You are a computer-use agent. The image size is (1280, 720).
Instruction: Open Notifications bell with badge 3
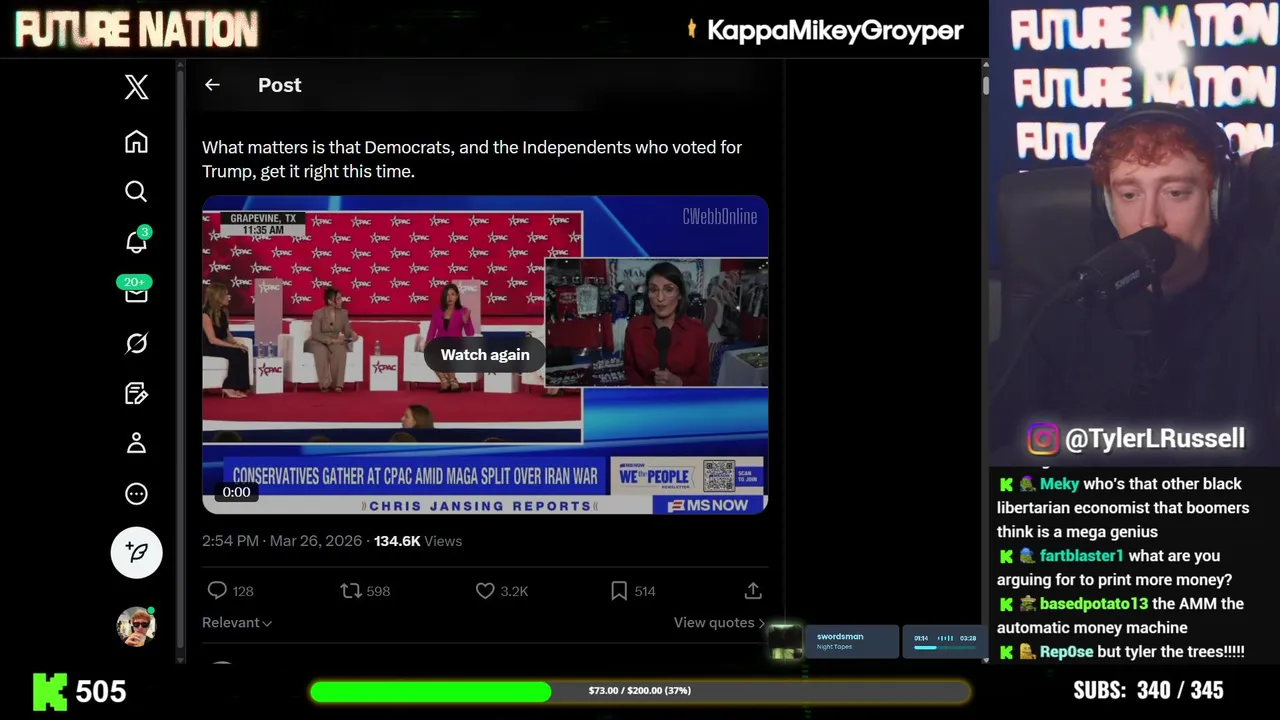[x=136, y=242]
